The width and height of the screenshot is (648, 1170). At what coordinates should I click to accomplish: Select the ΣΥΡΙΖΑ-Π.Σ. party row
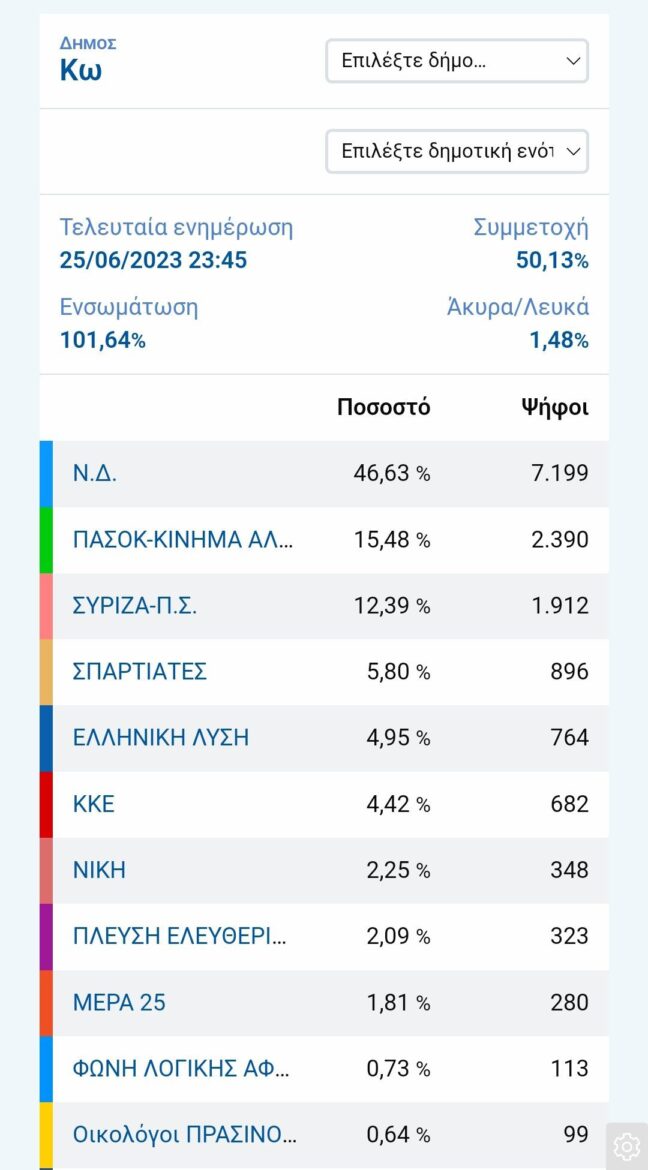pyautogui.click(x=135, y=606)
